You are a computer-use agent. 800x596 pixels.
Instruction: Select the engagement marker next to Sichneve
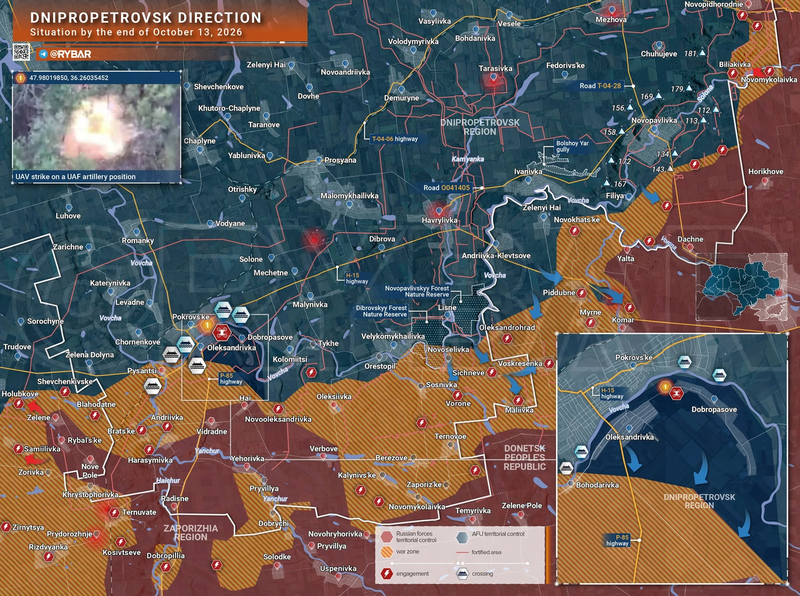(x=491, y=372)
